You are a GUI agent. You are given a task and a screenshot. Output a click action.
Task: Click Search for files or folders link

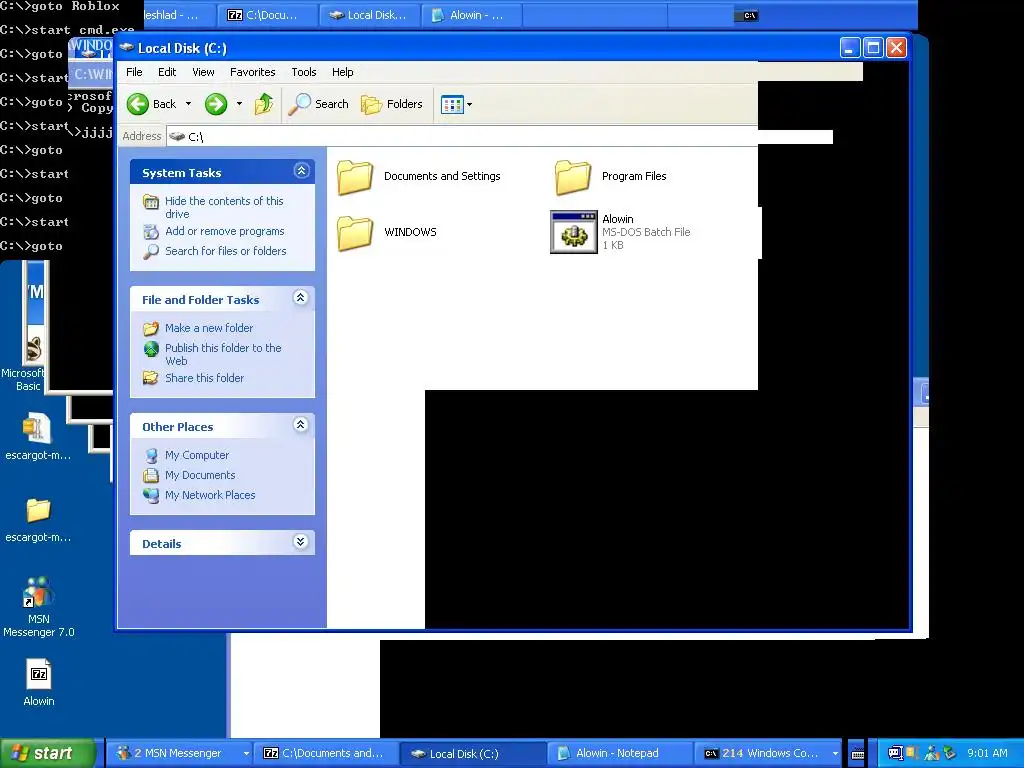pyautogui.click(x=225, y=251)
